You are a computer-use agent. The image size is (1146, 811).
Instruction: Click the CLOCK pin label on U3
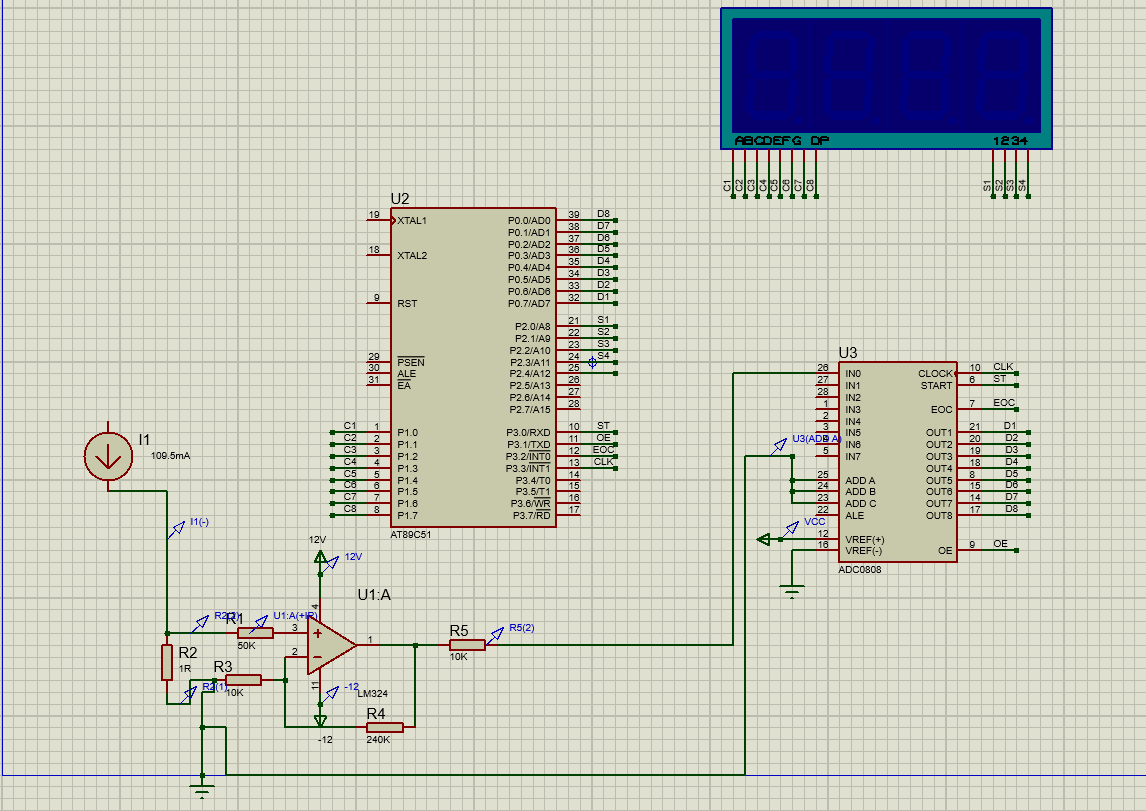pos(936,374)
